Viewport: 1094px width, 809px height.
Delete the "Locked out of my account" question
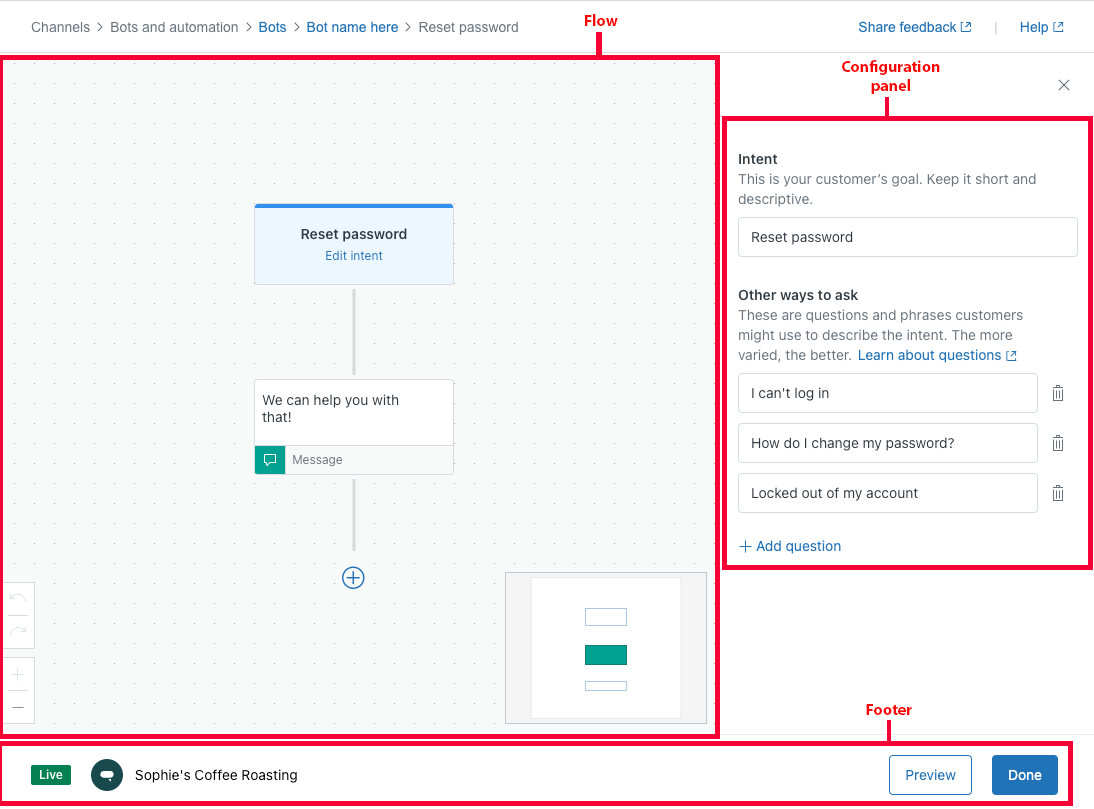coord(1058,493)
